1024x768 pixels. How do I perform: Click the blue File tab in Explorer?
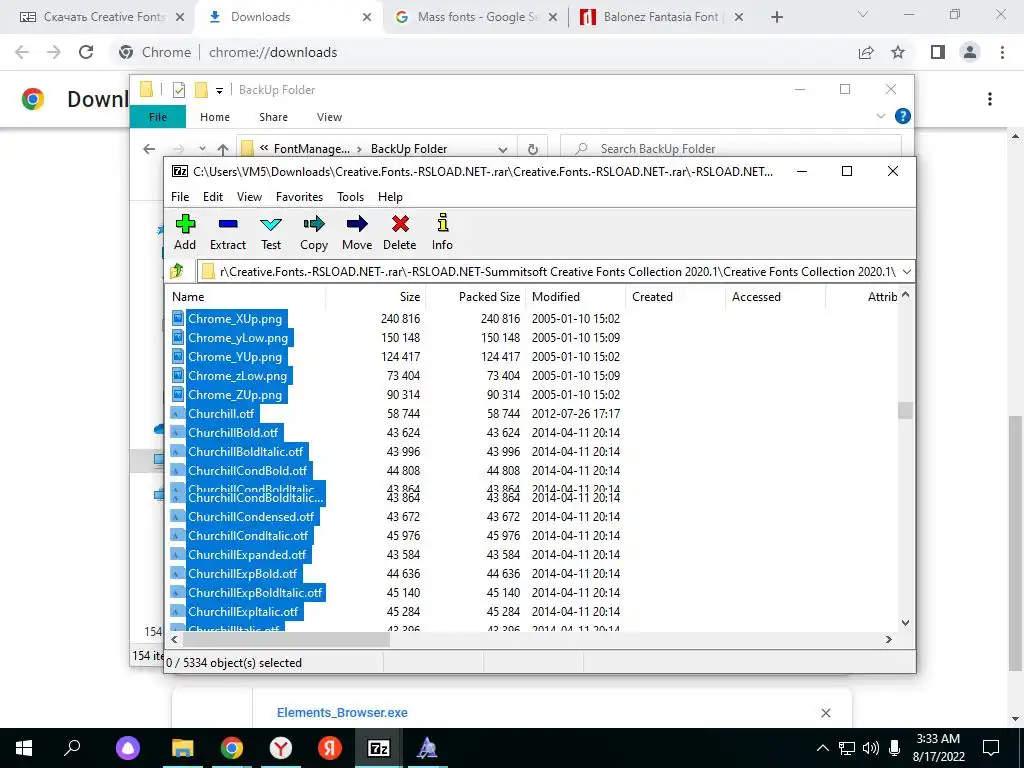(x=158, y=117)
